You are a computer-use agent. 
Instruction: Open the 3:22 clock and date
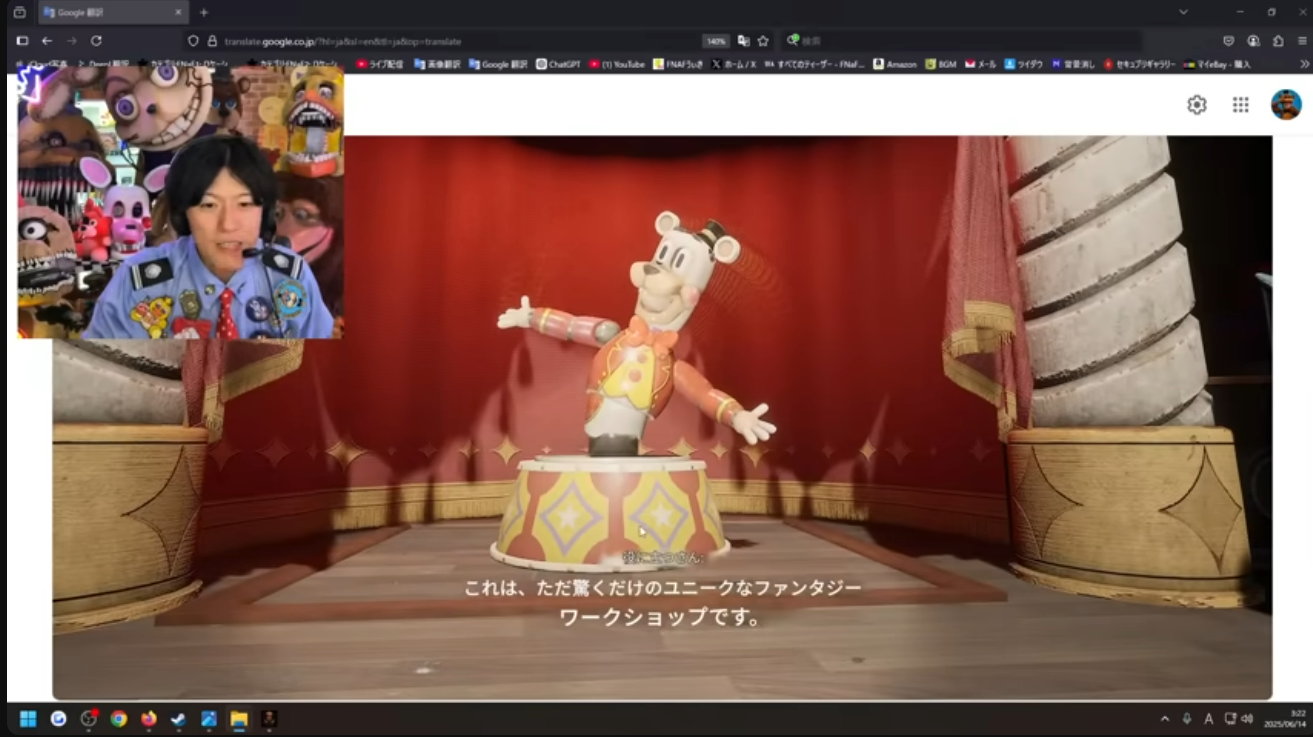pyautogui.click(x=1286, y=718)
